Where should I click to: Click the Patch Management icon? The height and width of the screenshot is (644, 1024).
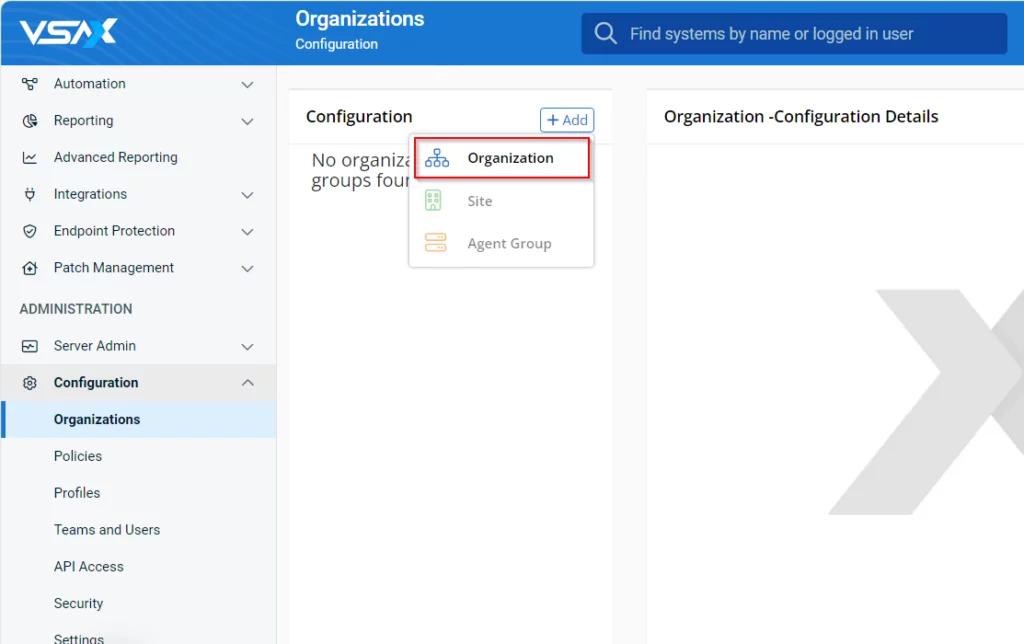(30, 268)
